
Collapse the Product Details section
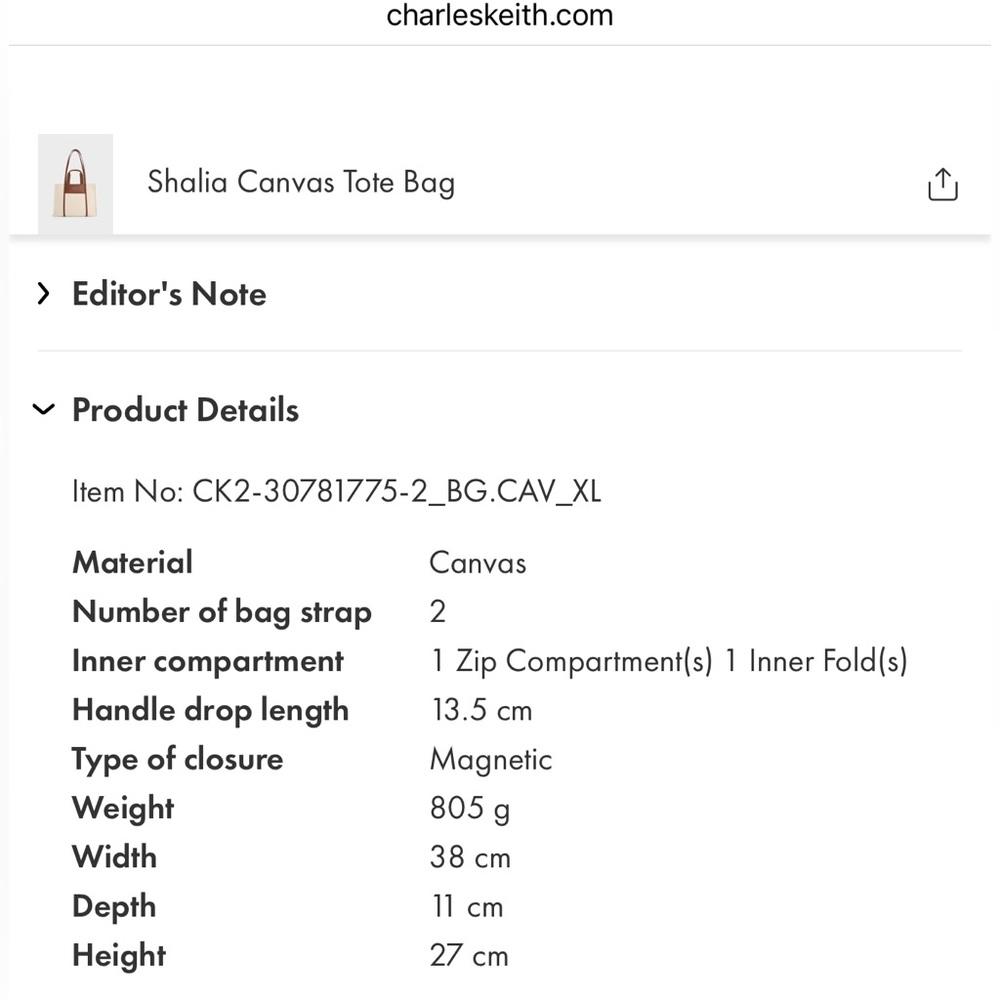pos(184,409)
